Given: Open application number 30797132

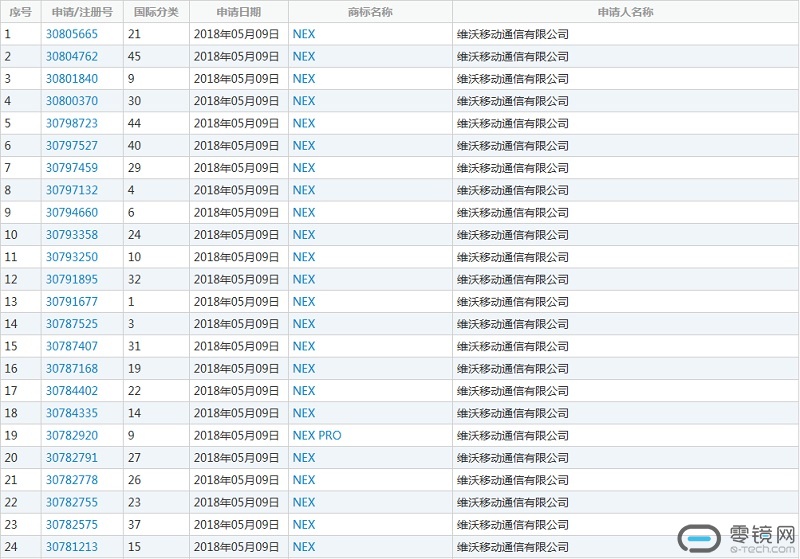Looking at the screenshot, I should (71, 190).
